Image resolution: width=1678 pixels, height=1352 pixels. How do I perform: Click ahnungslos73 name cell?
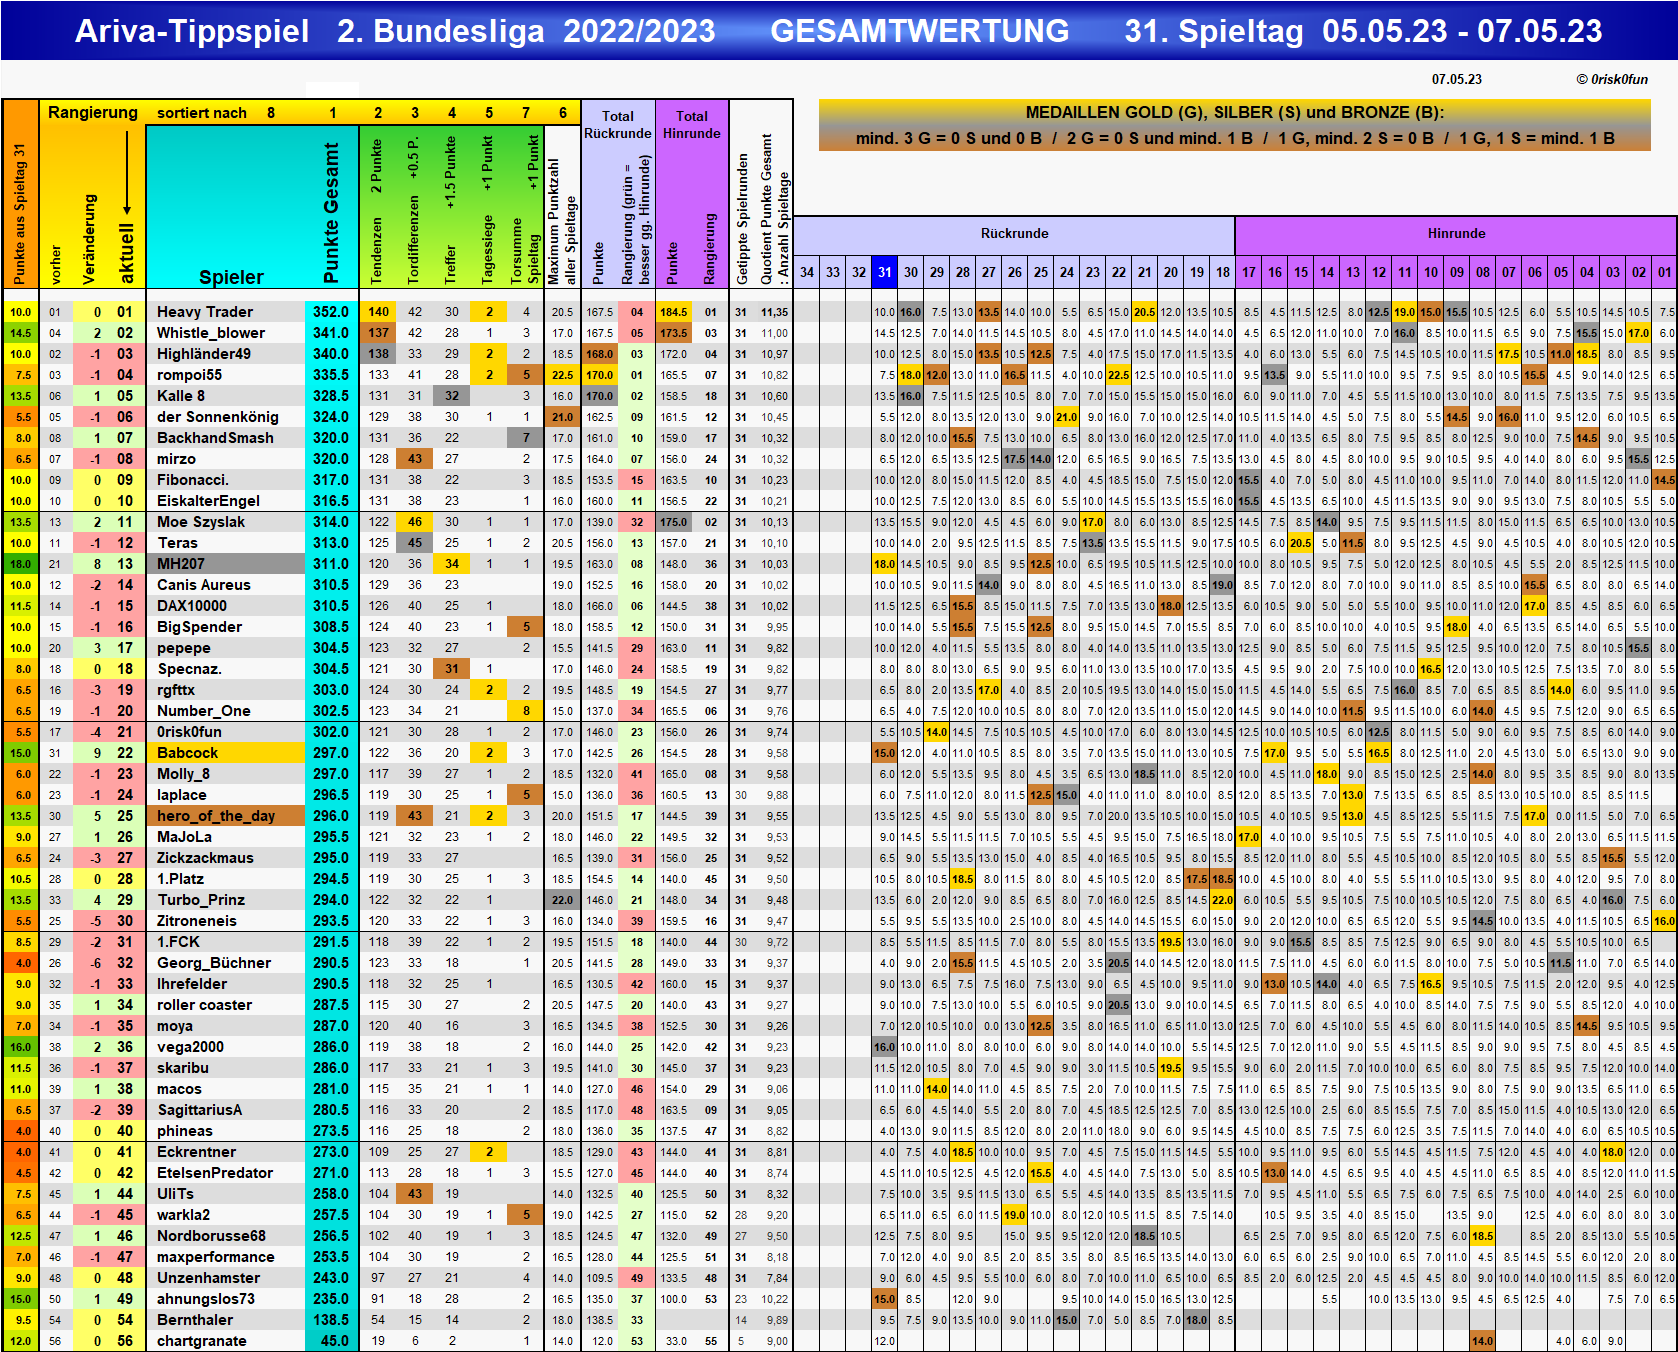[225, 1299]
